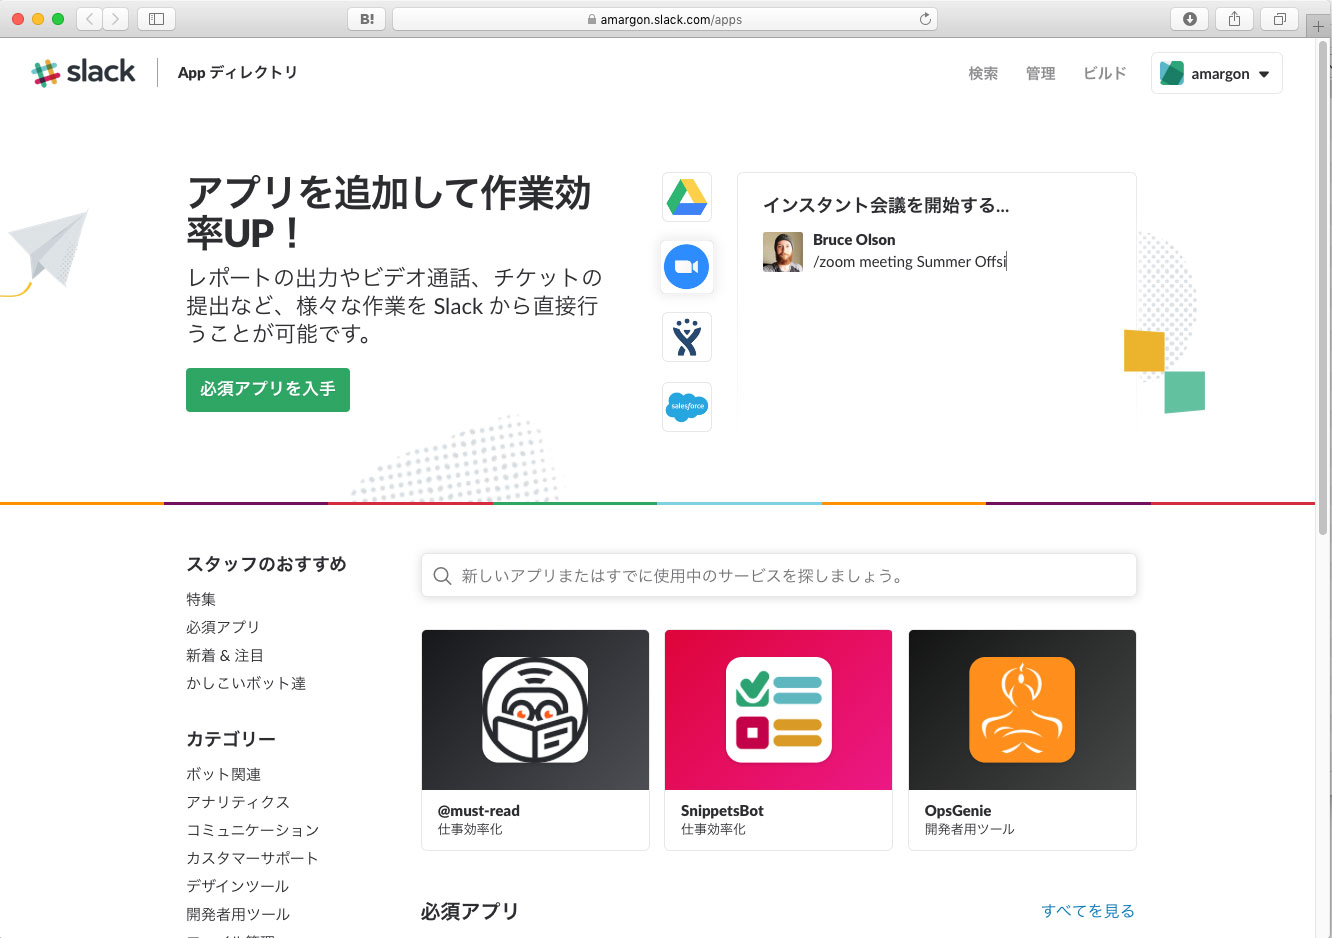Open the OpsGenie app card
This screenshot has width=1332, height=938.
1022,740
